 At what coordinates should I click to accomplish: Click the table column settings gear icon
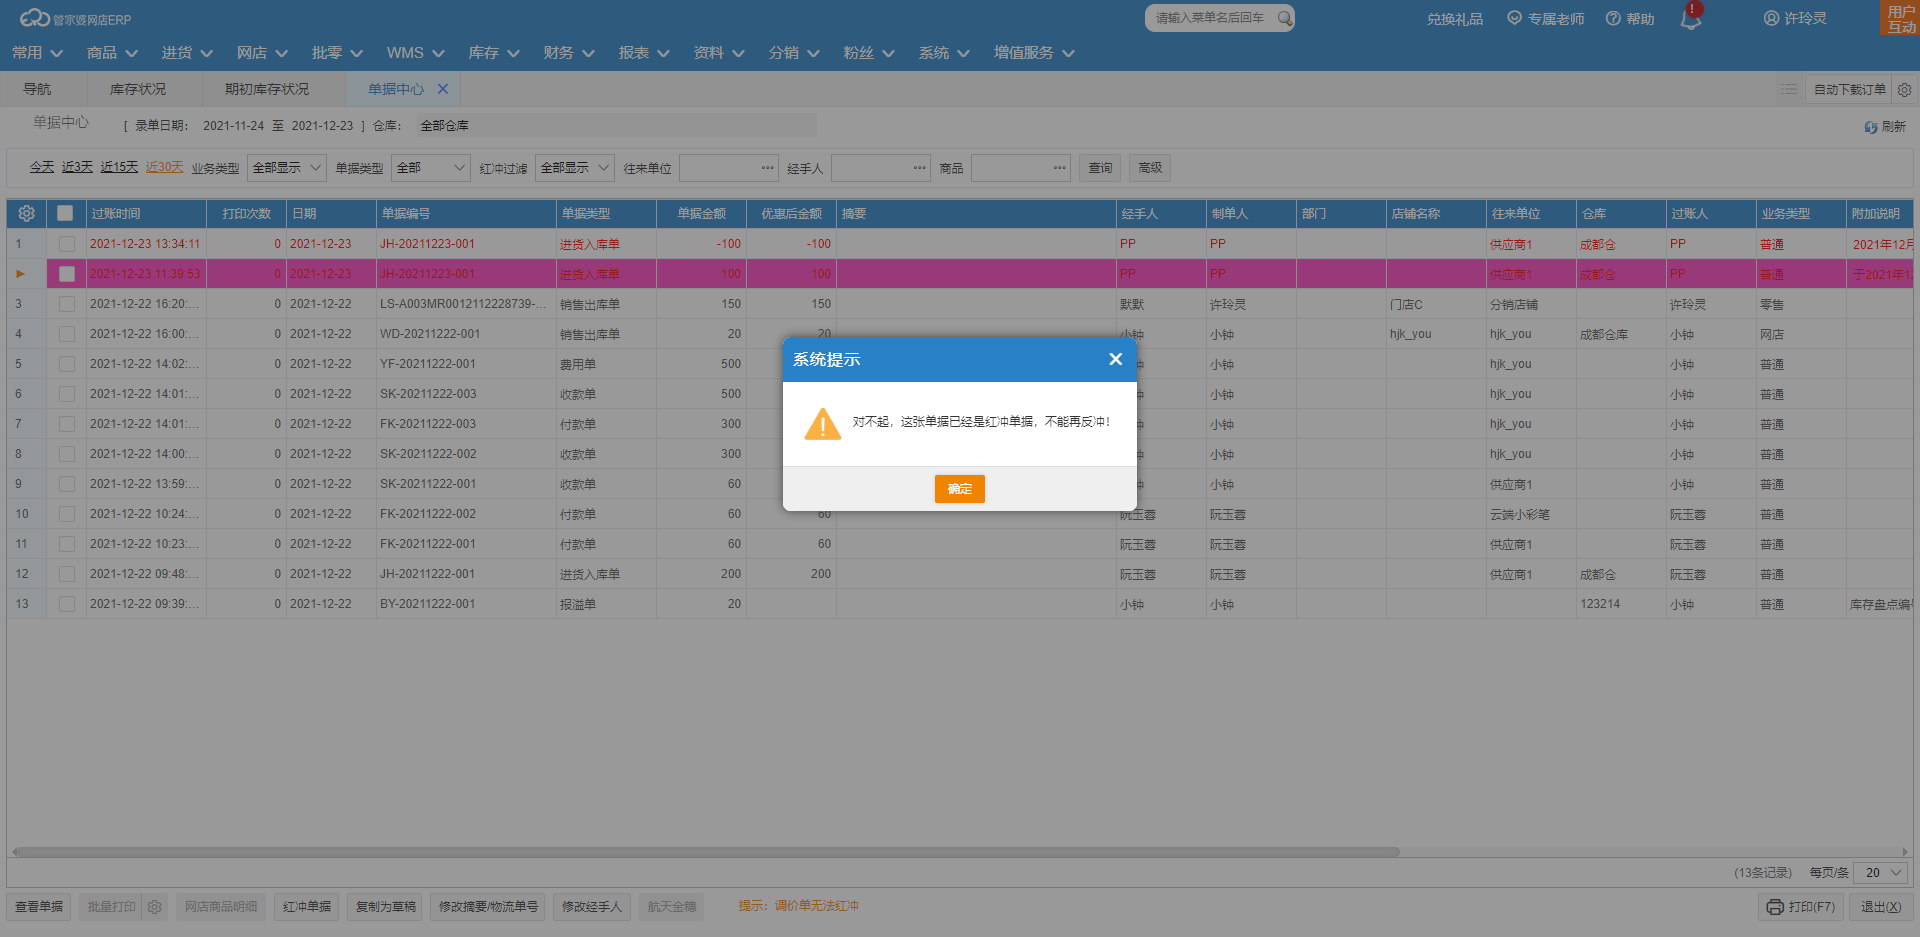click(x=27, y=213)
